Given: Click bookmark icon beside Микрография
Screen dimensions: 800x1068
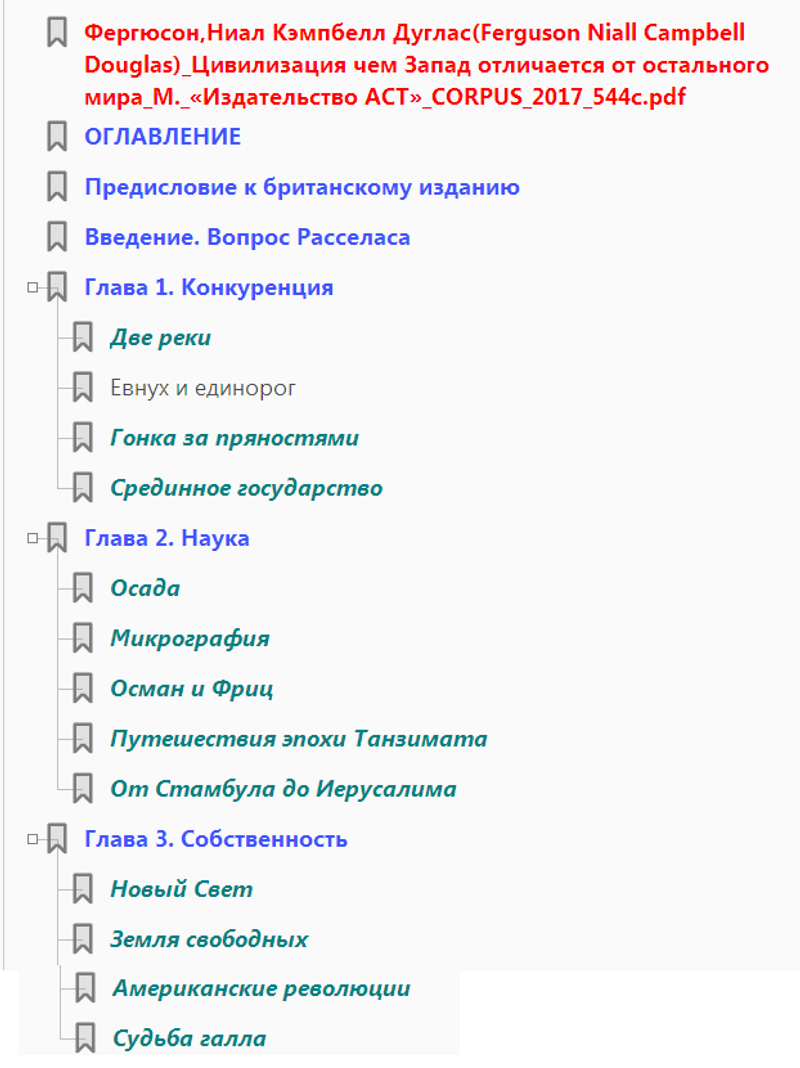Looking at the screenshot, I should point(83,638).
